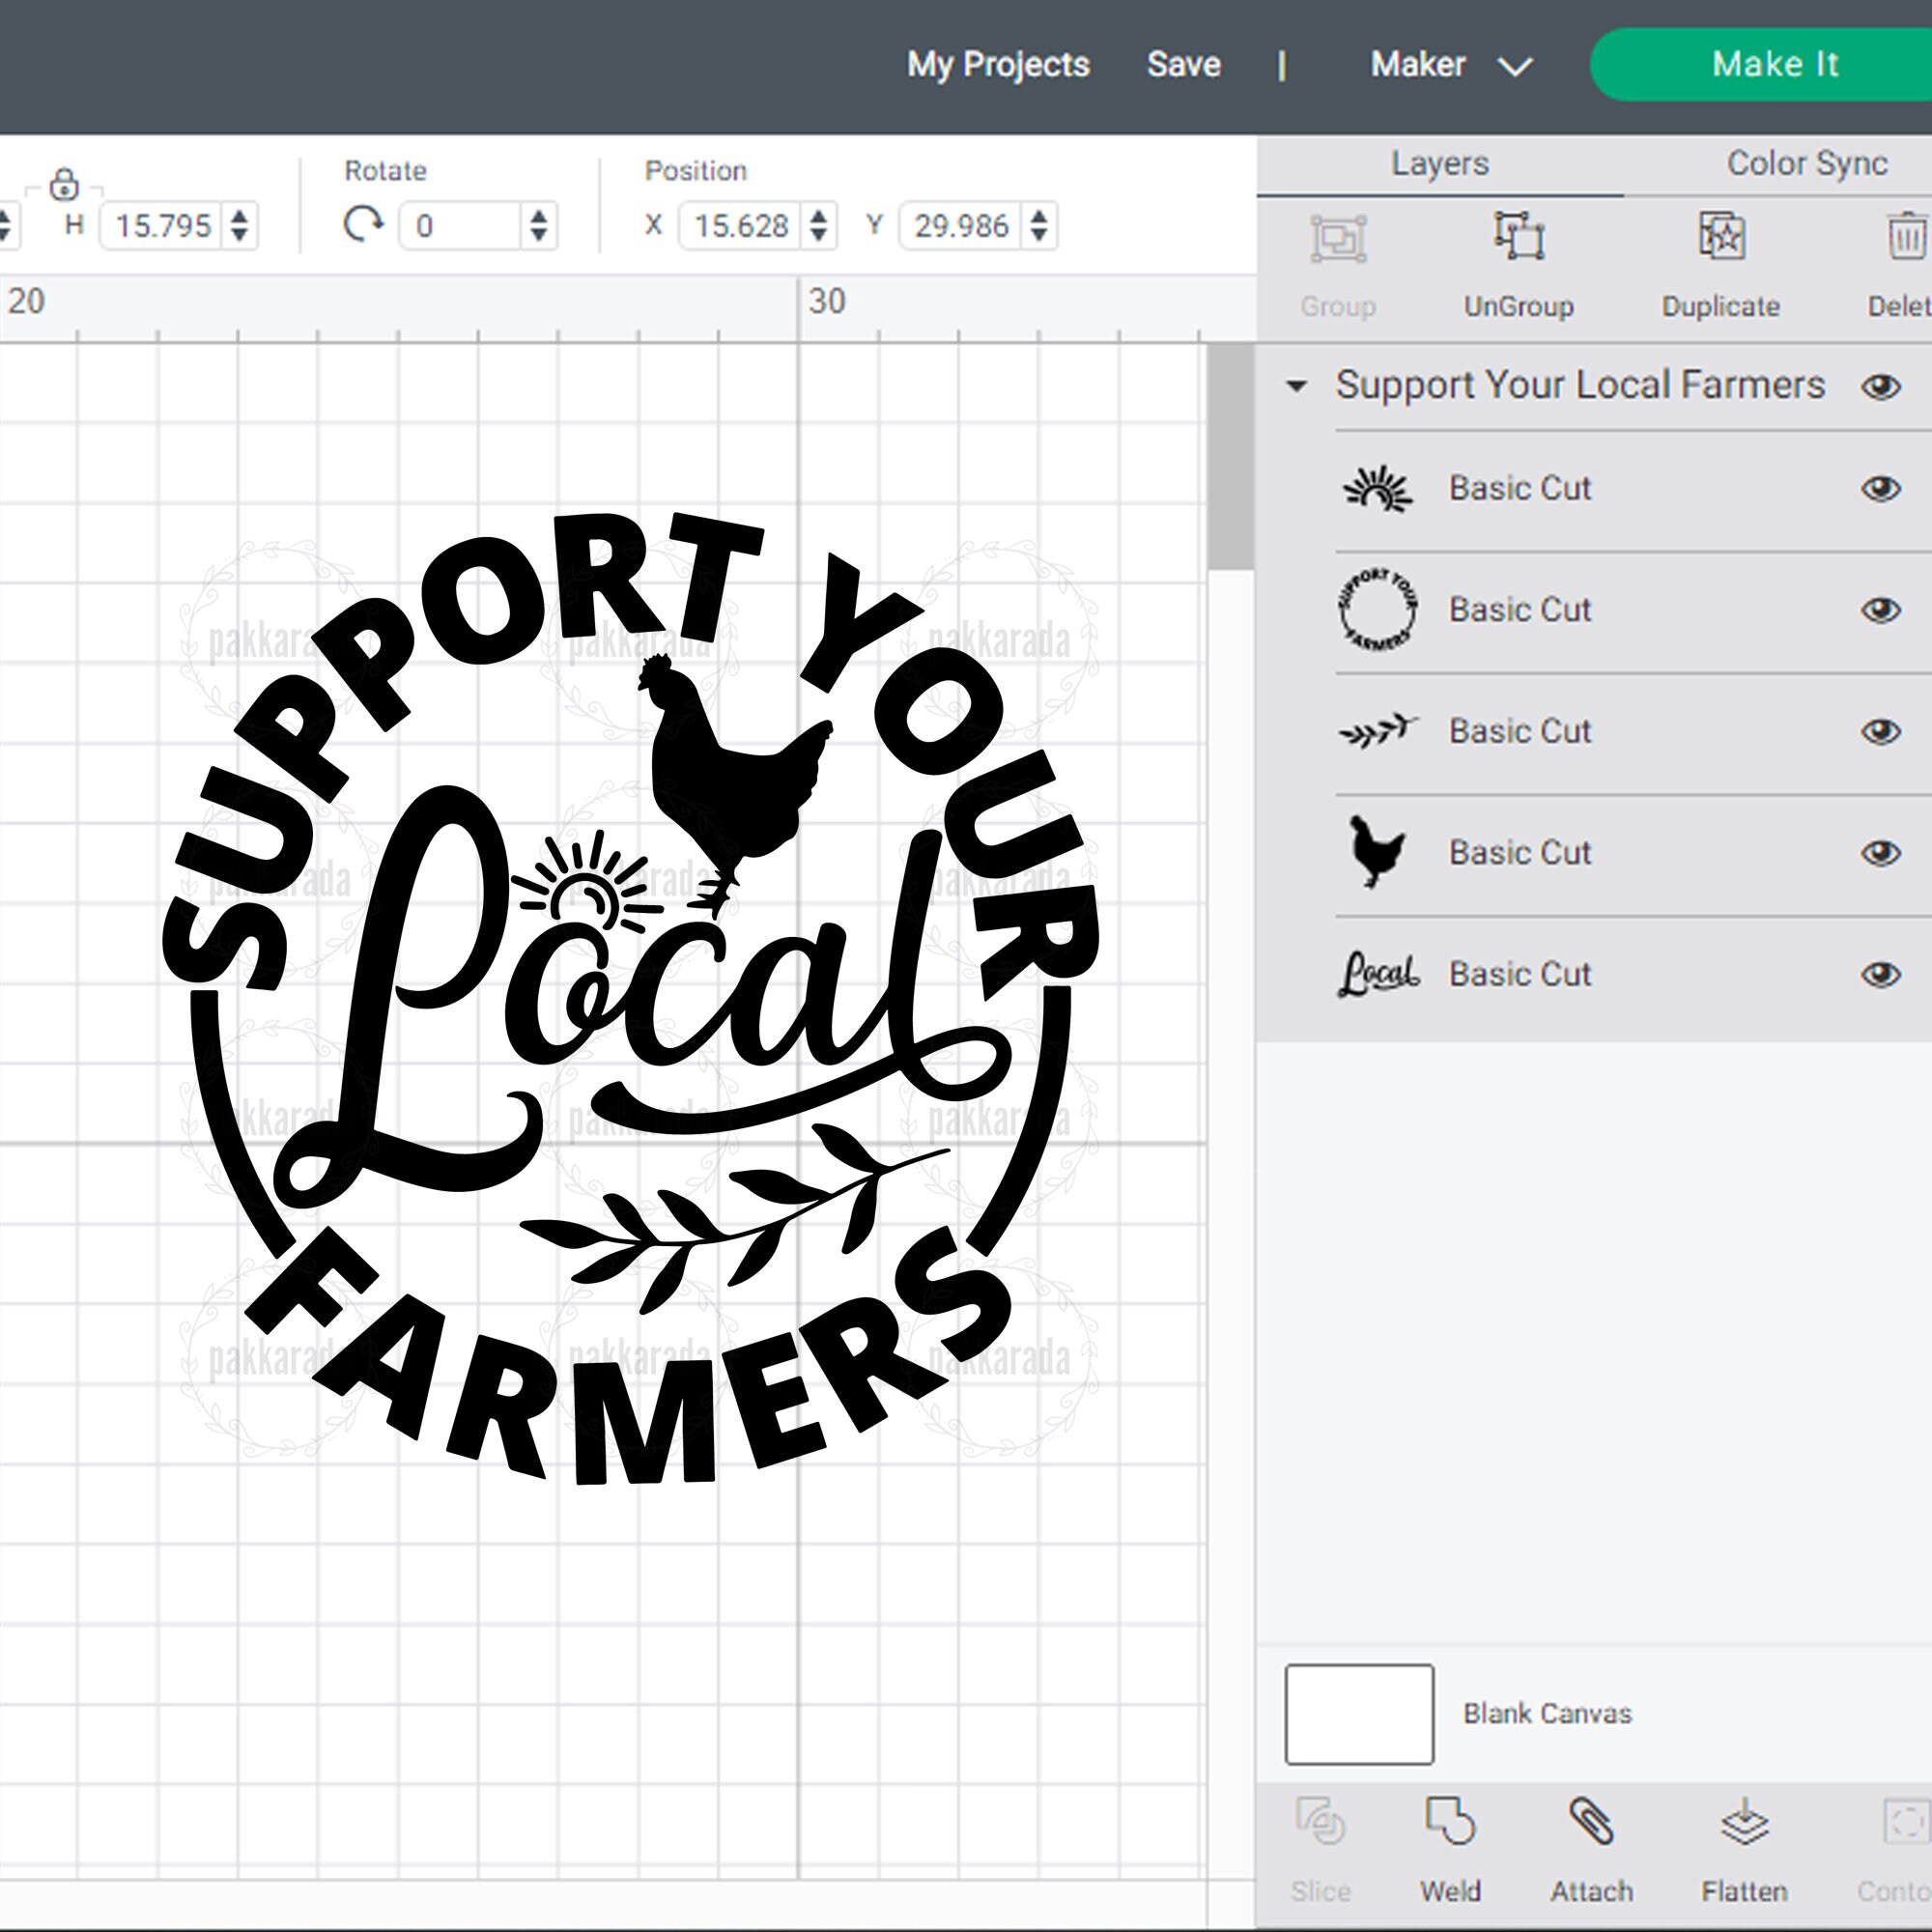Click the Make It button

point(1776,64)
